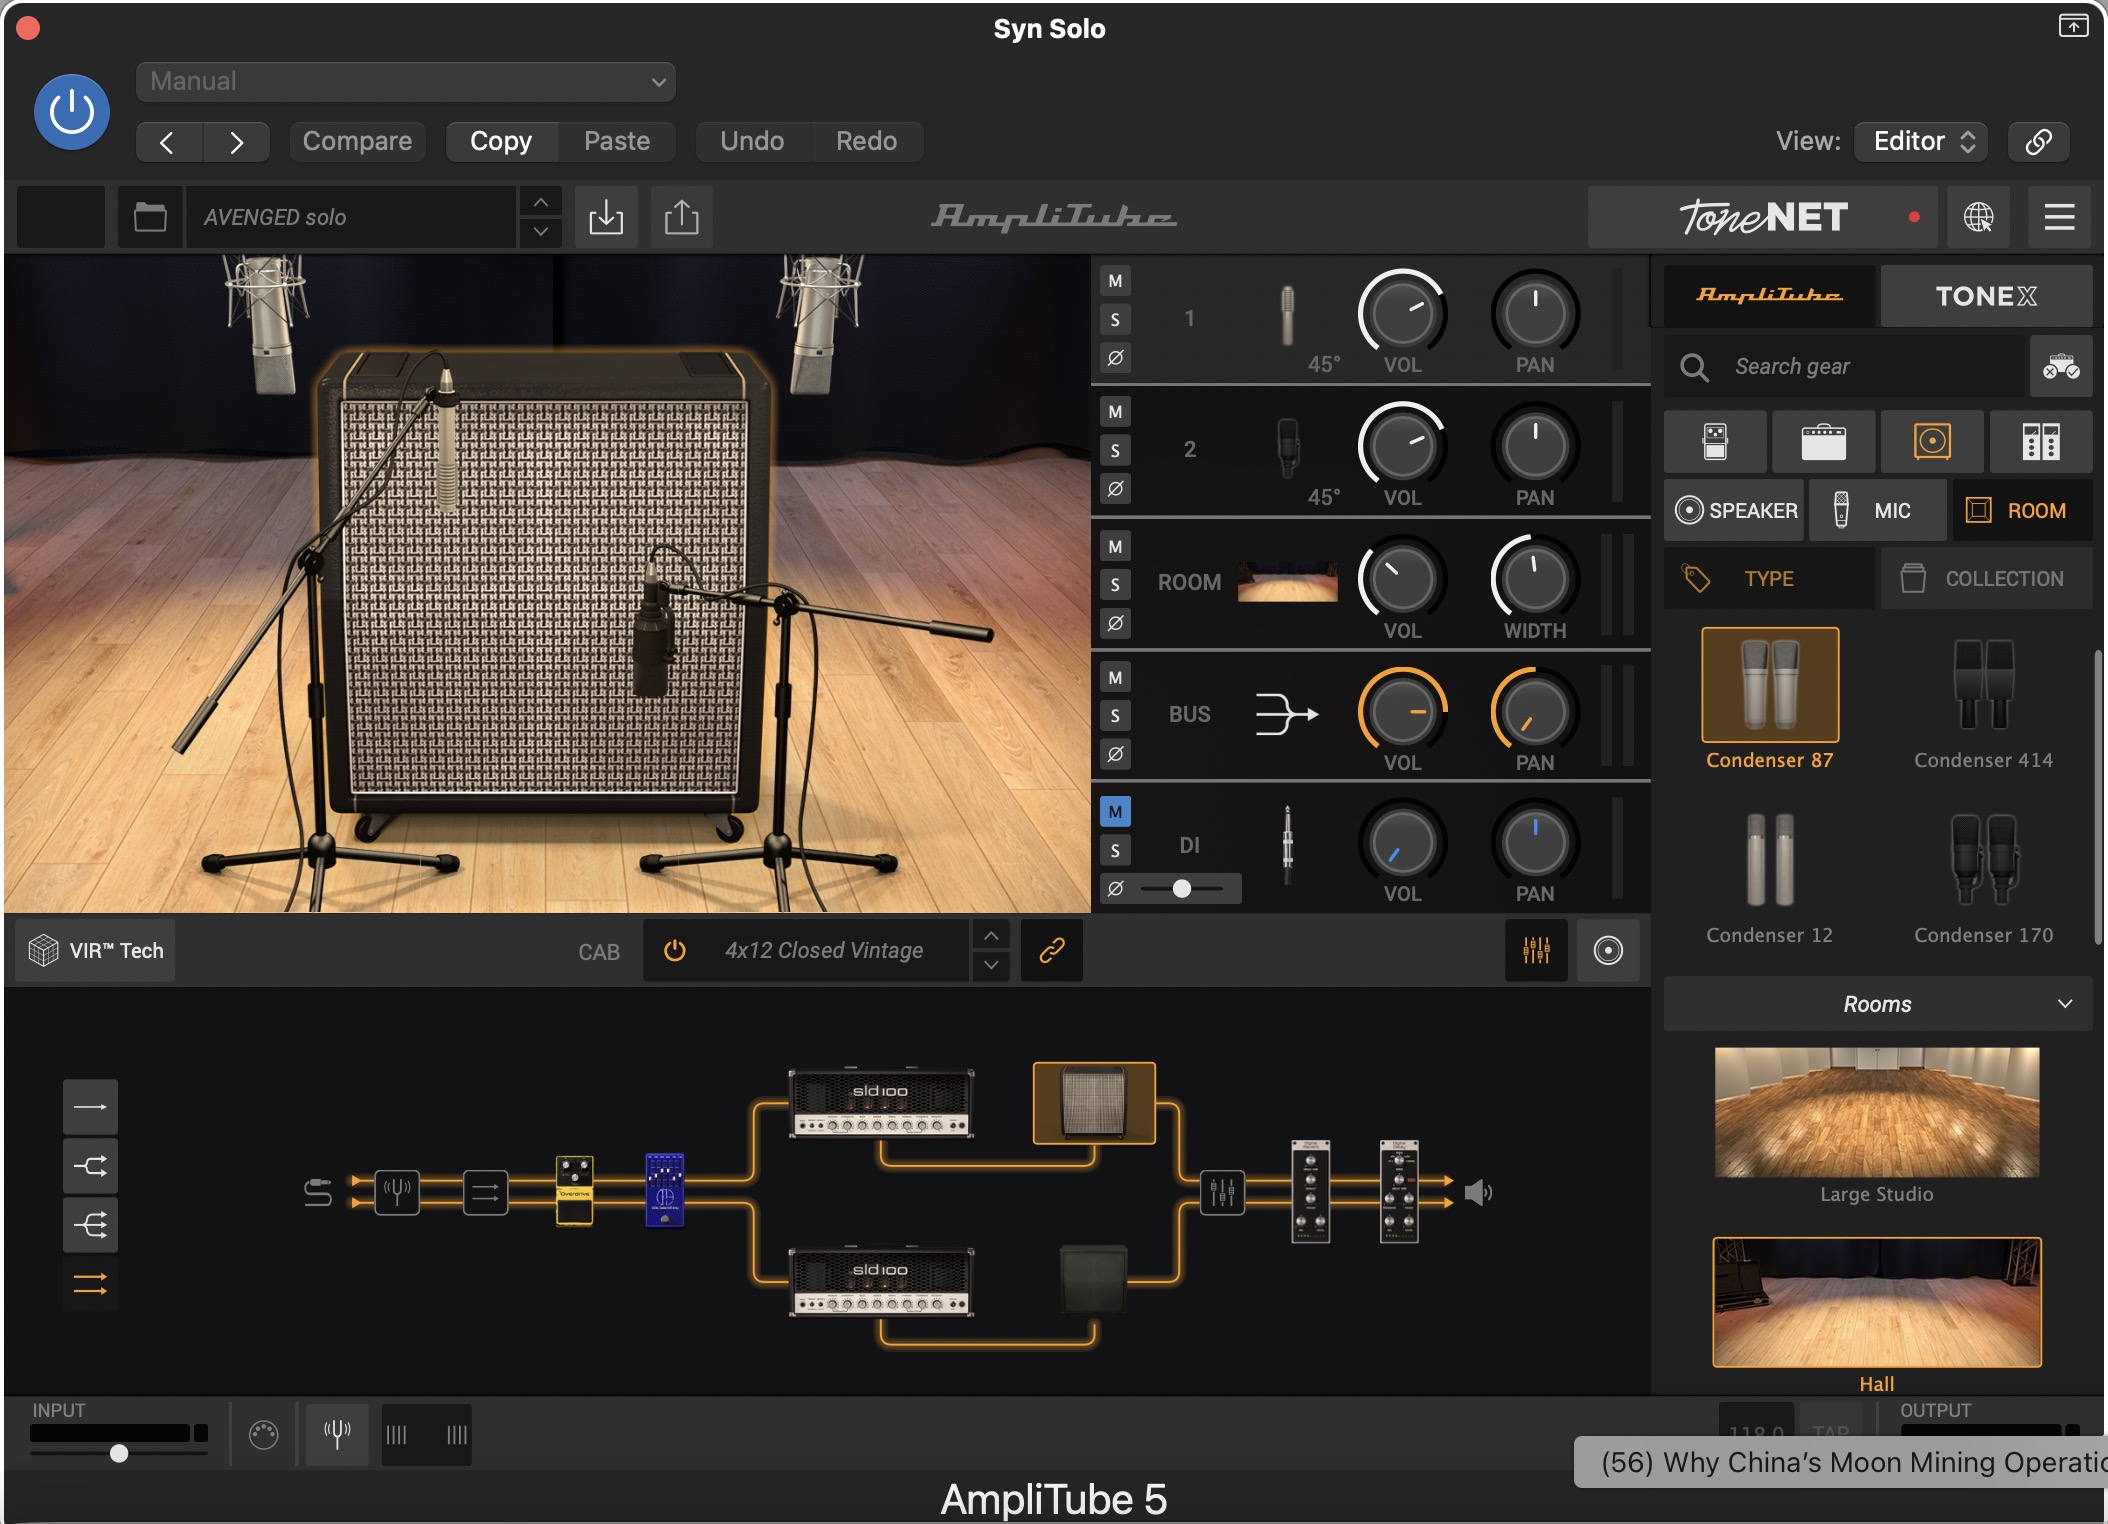Step preset up next to AVENGED solo
The image size is (2108, 1524).
coord(540,203)
